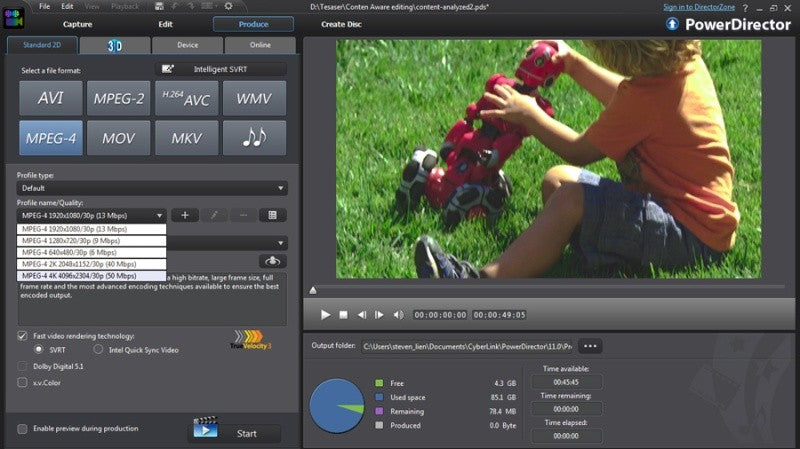Select the MKV file format
The height and width of the screenshot is (449, 800).
click(186, 138)
